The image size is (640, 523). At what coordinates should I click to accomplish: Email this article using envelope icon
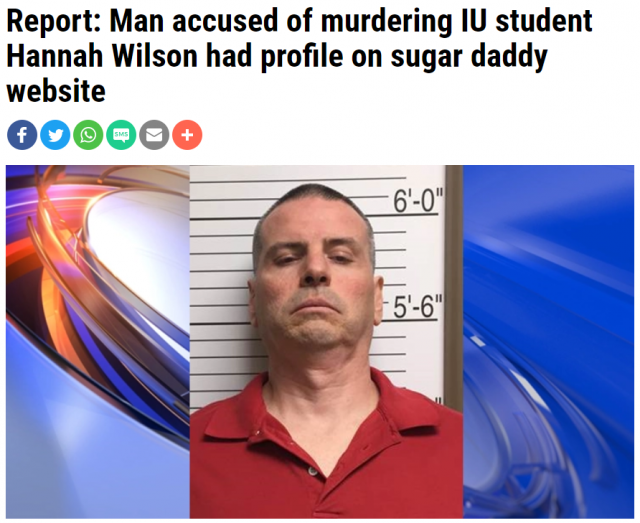tap(154, 135)
